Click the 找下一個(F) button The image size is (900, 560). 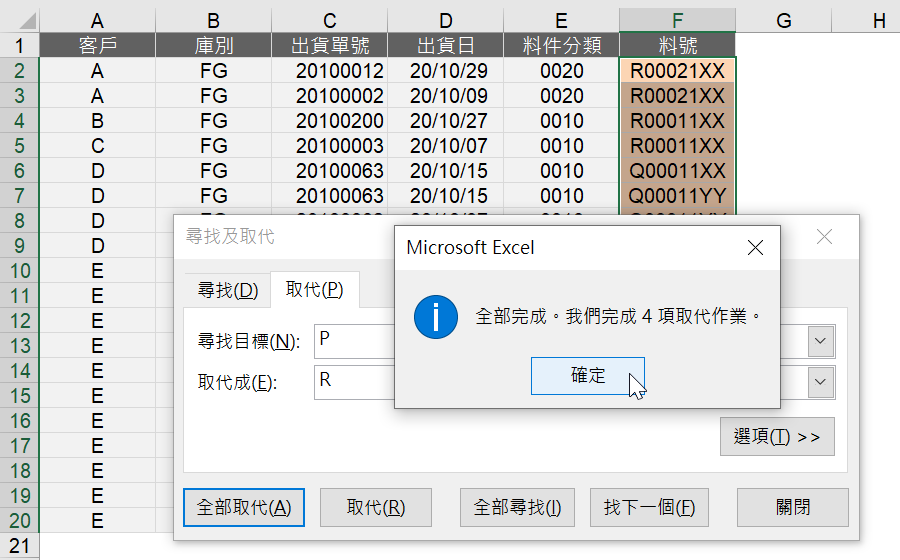pos(649,508)
